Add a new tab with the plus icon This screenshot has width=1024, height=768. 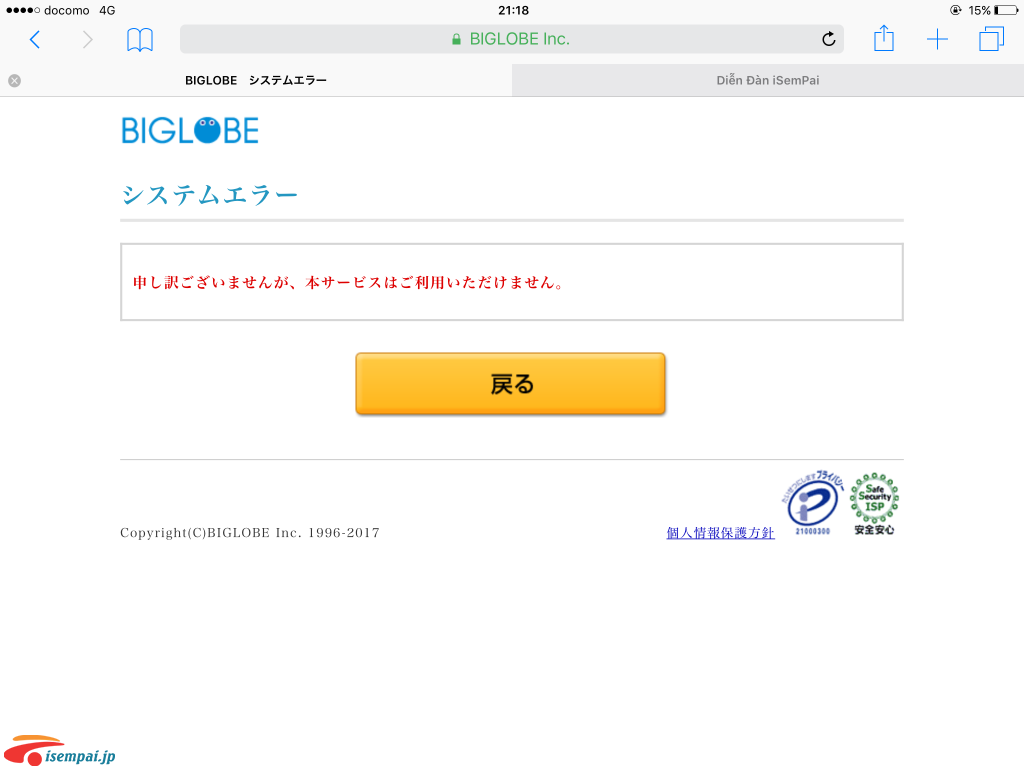point(937,39)
